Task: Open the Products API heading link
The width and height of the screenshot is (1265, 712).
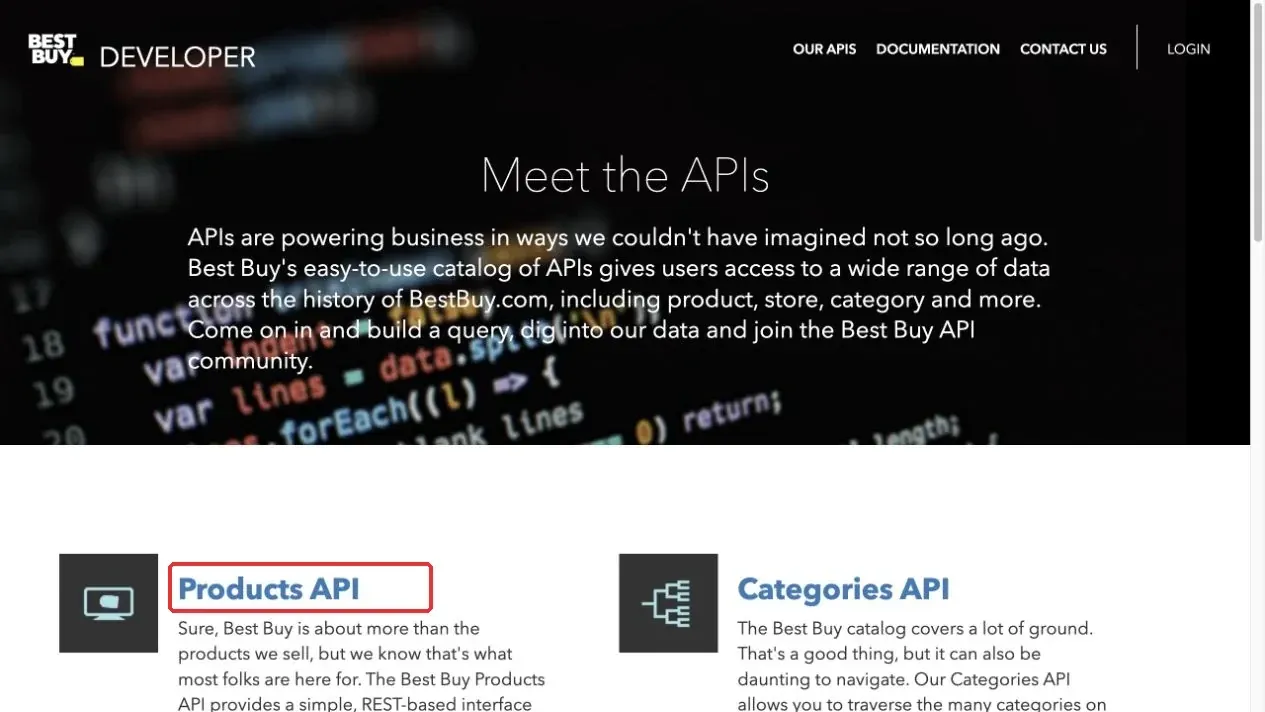Action: [x=269, y=589]
